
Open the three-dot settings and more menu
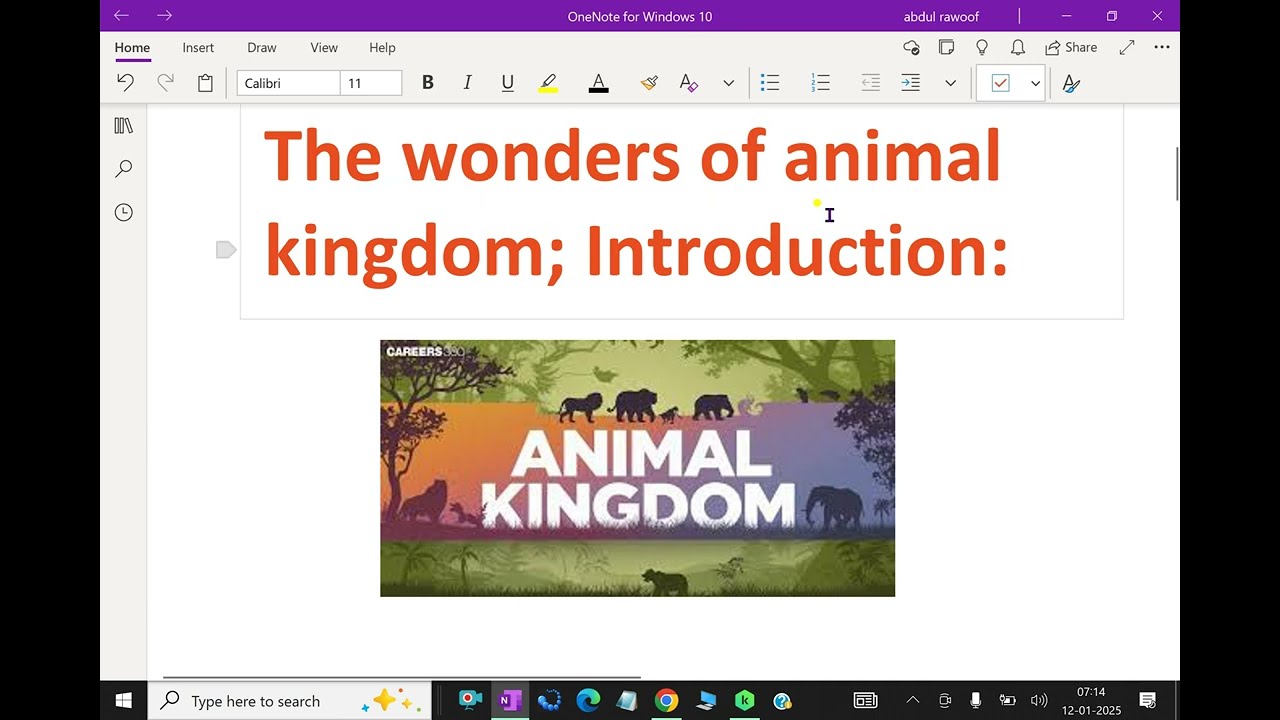(x=1162, y=47)
